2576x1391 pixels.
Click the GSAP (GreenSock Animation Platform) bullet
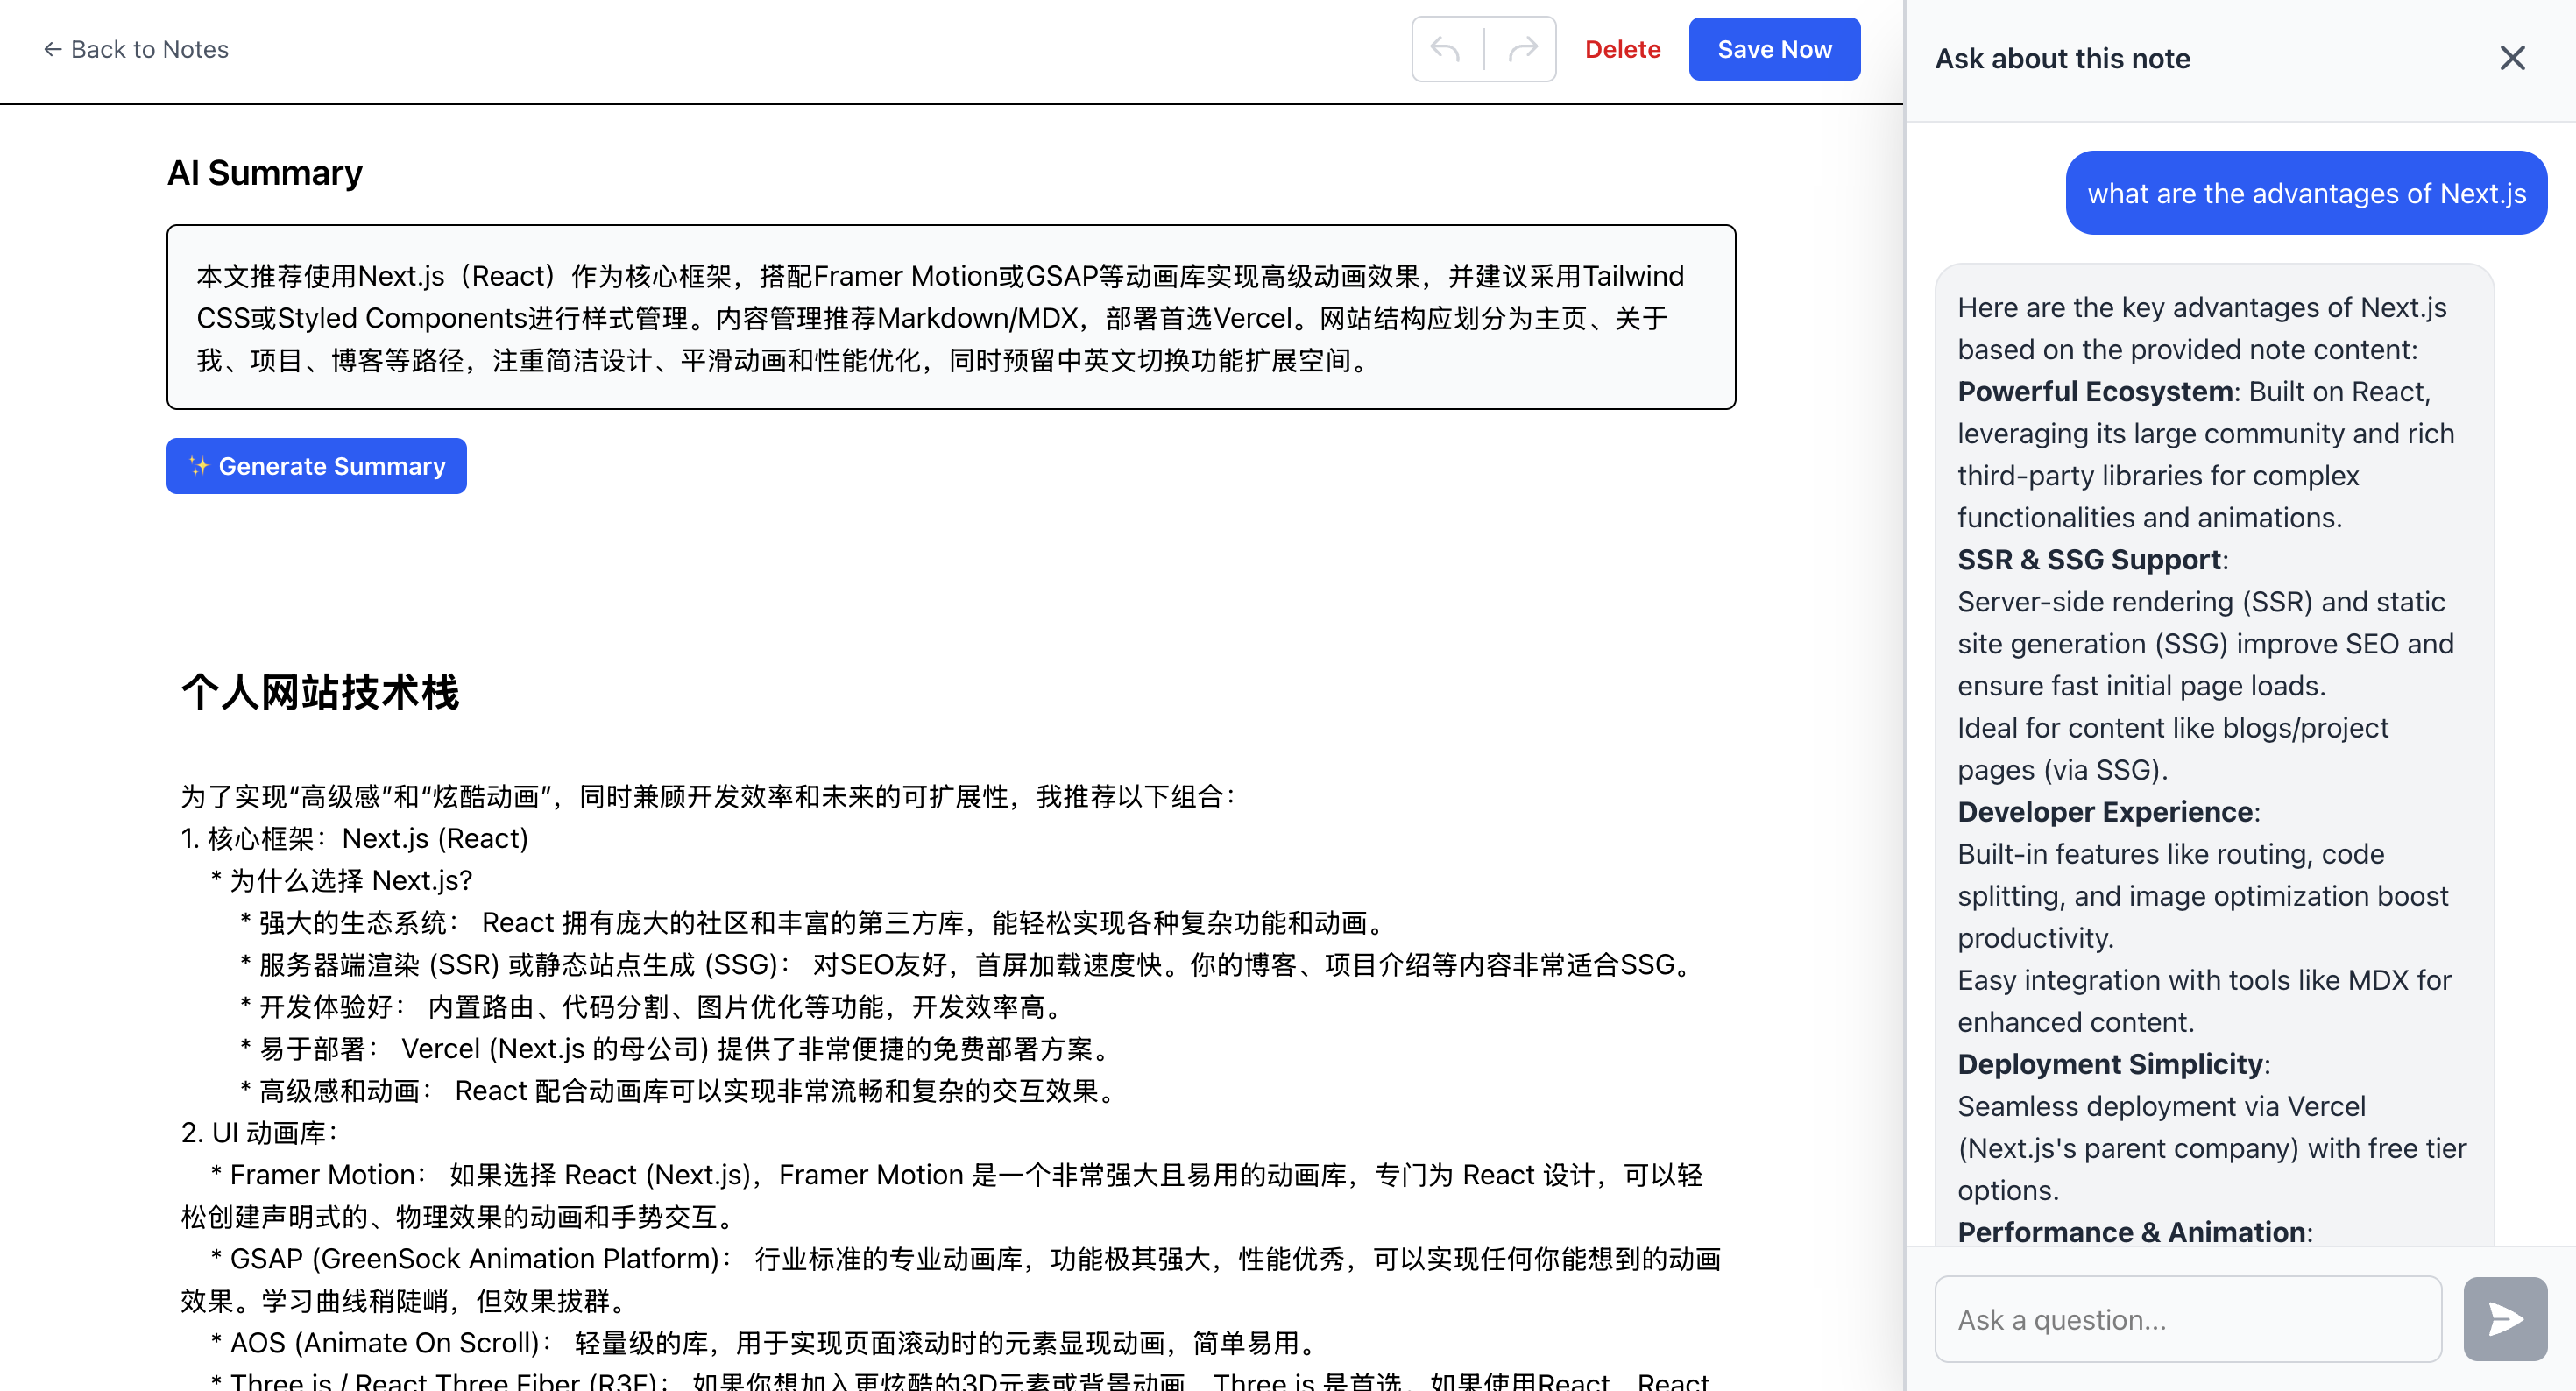(950, 1279)
